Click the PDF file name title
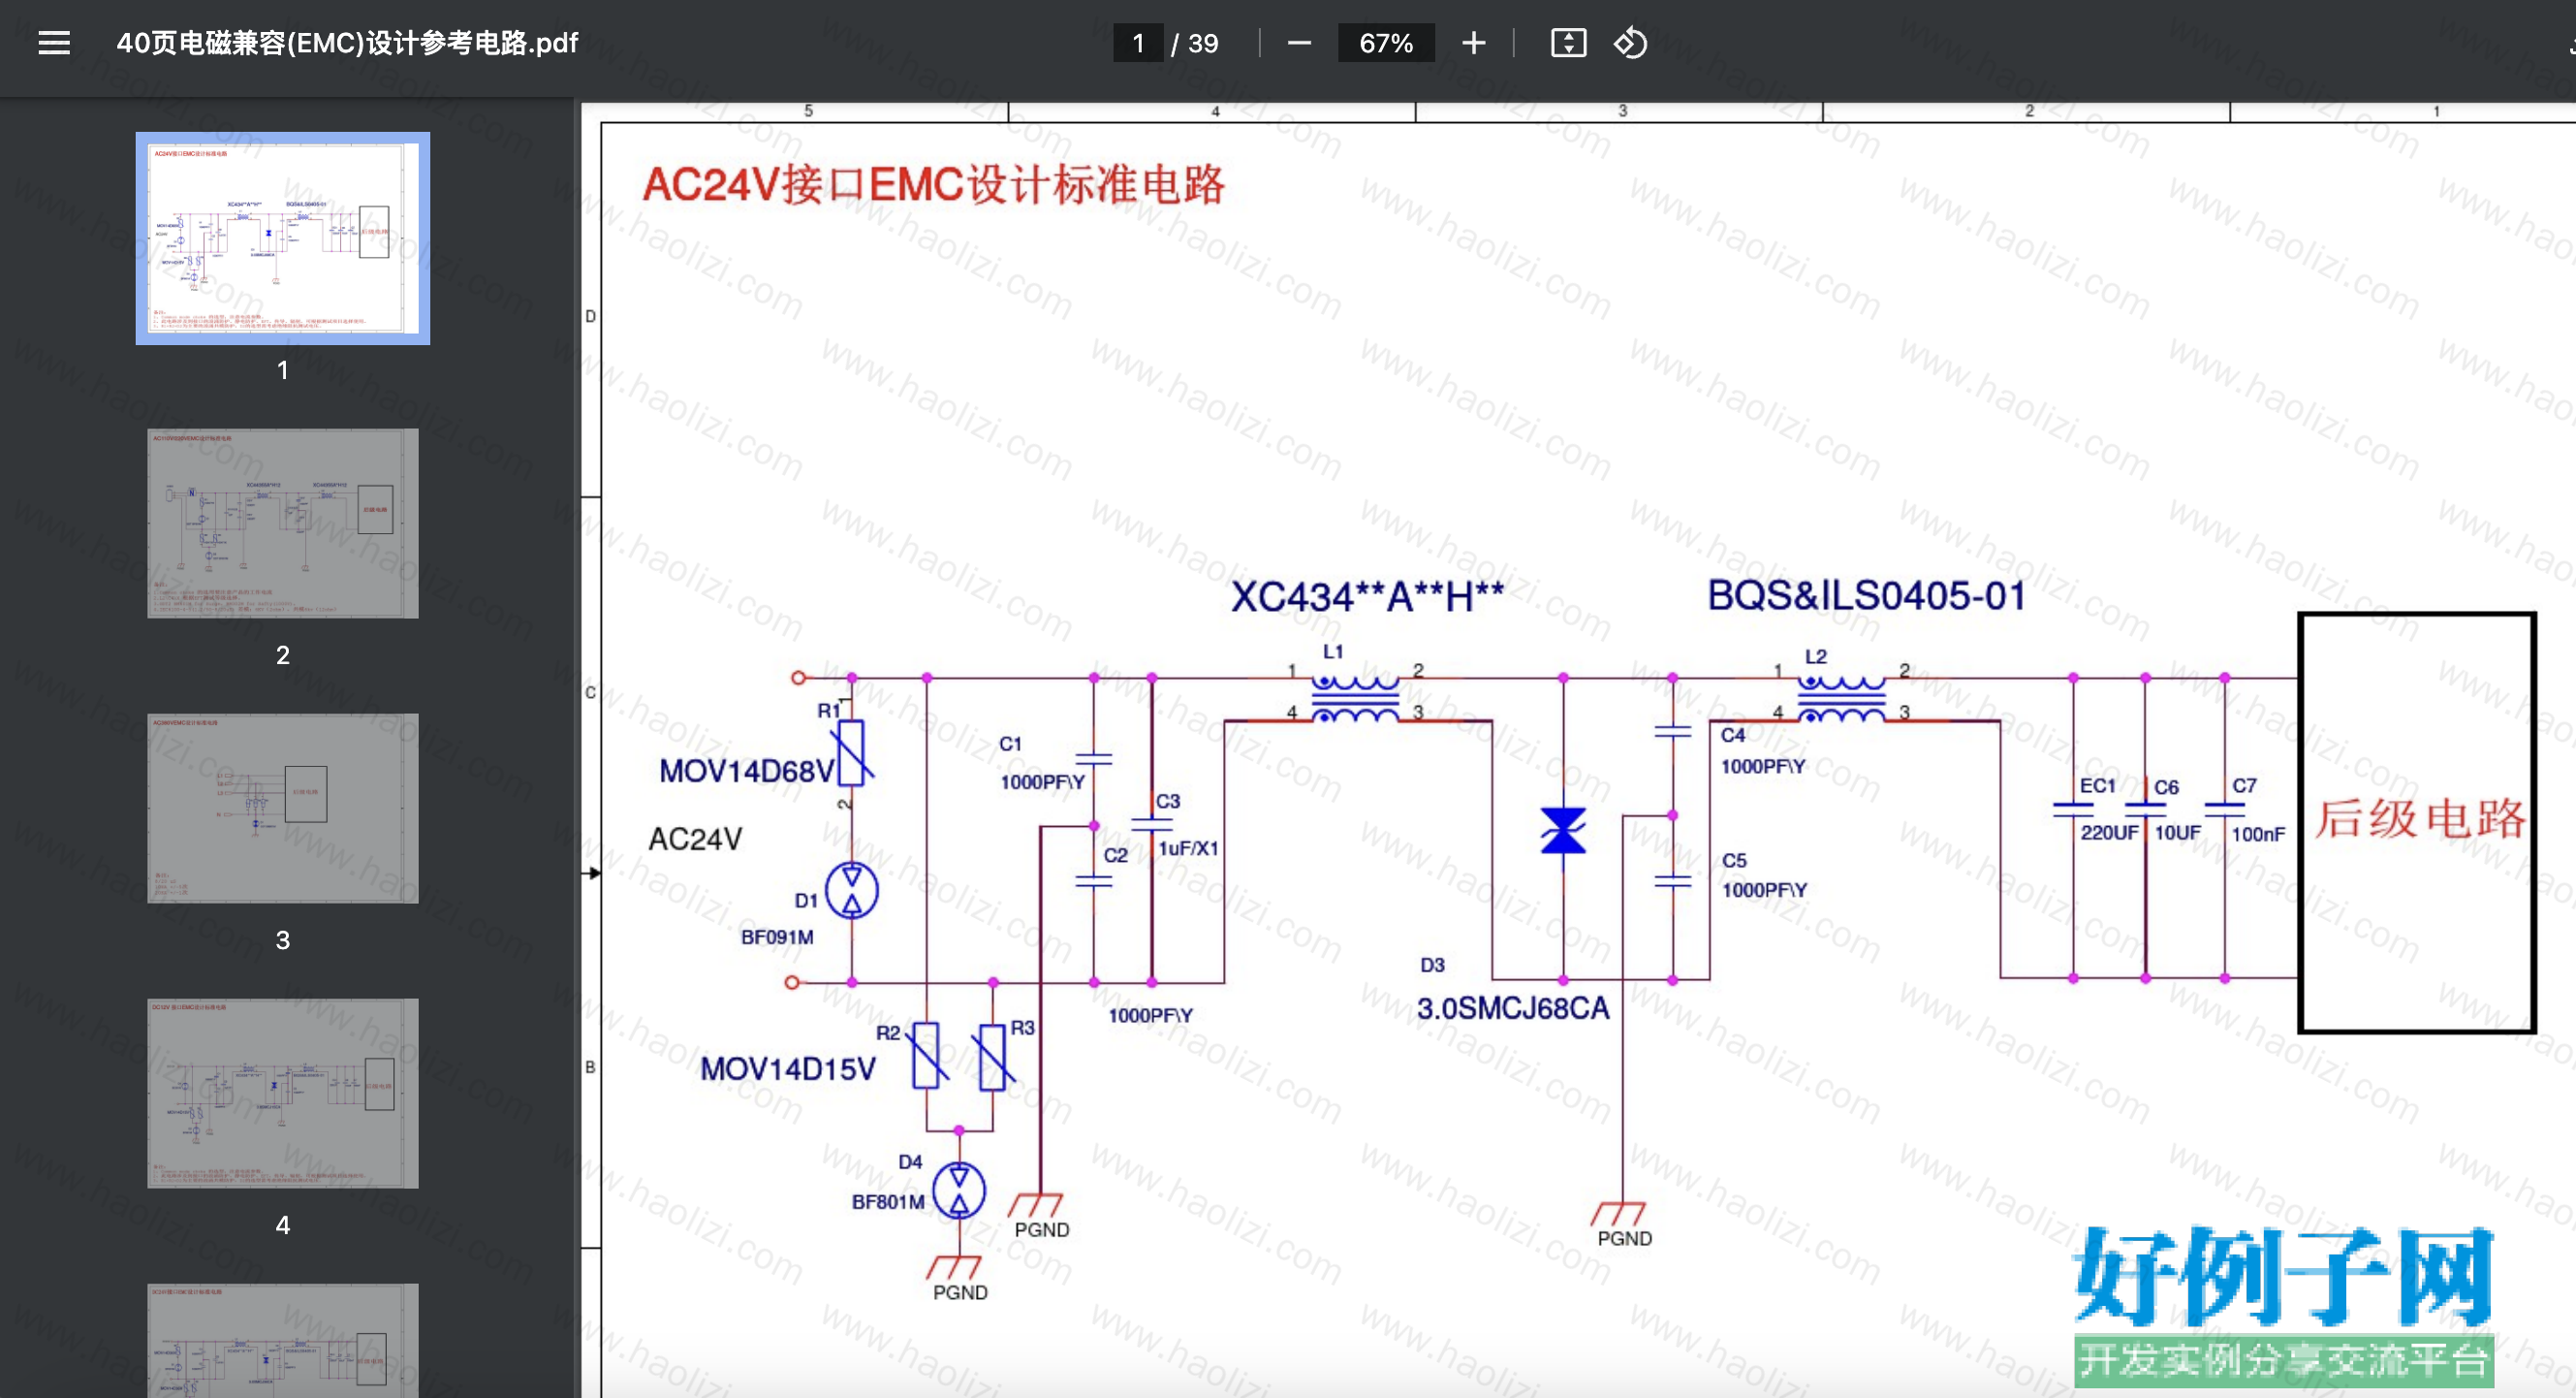Viewport: 2576px width, 1398px height. (x=347, y=43)
